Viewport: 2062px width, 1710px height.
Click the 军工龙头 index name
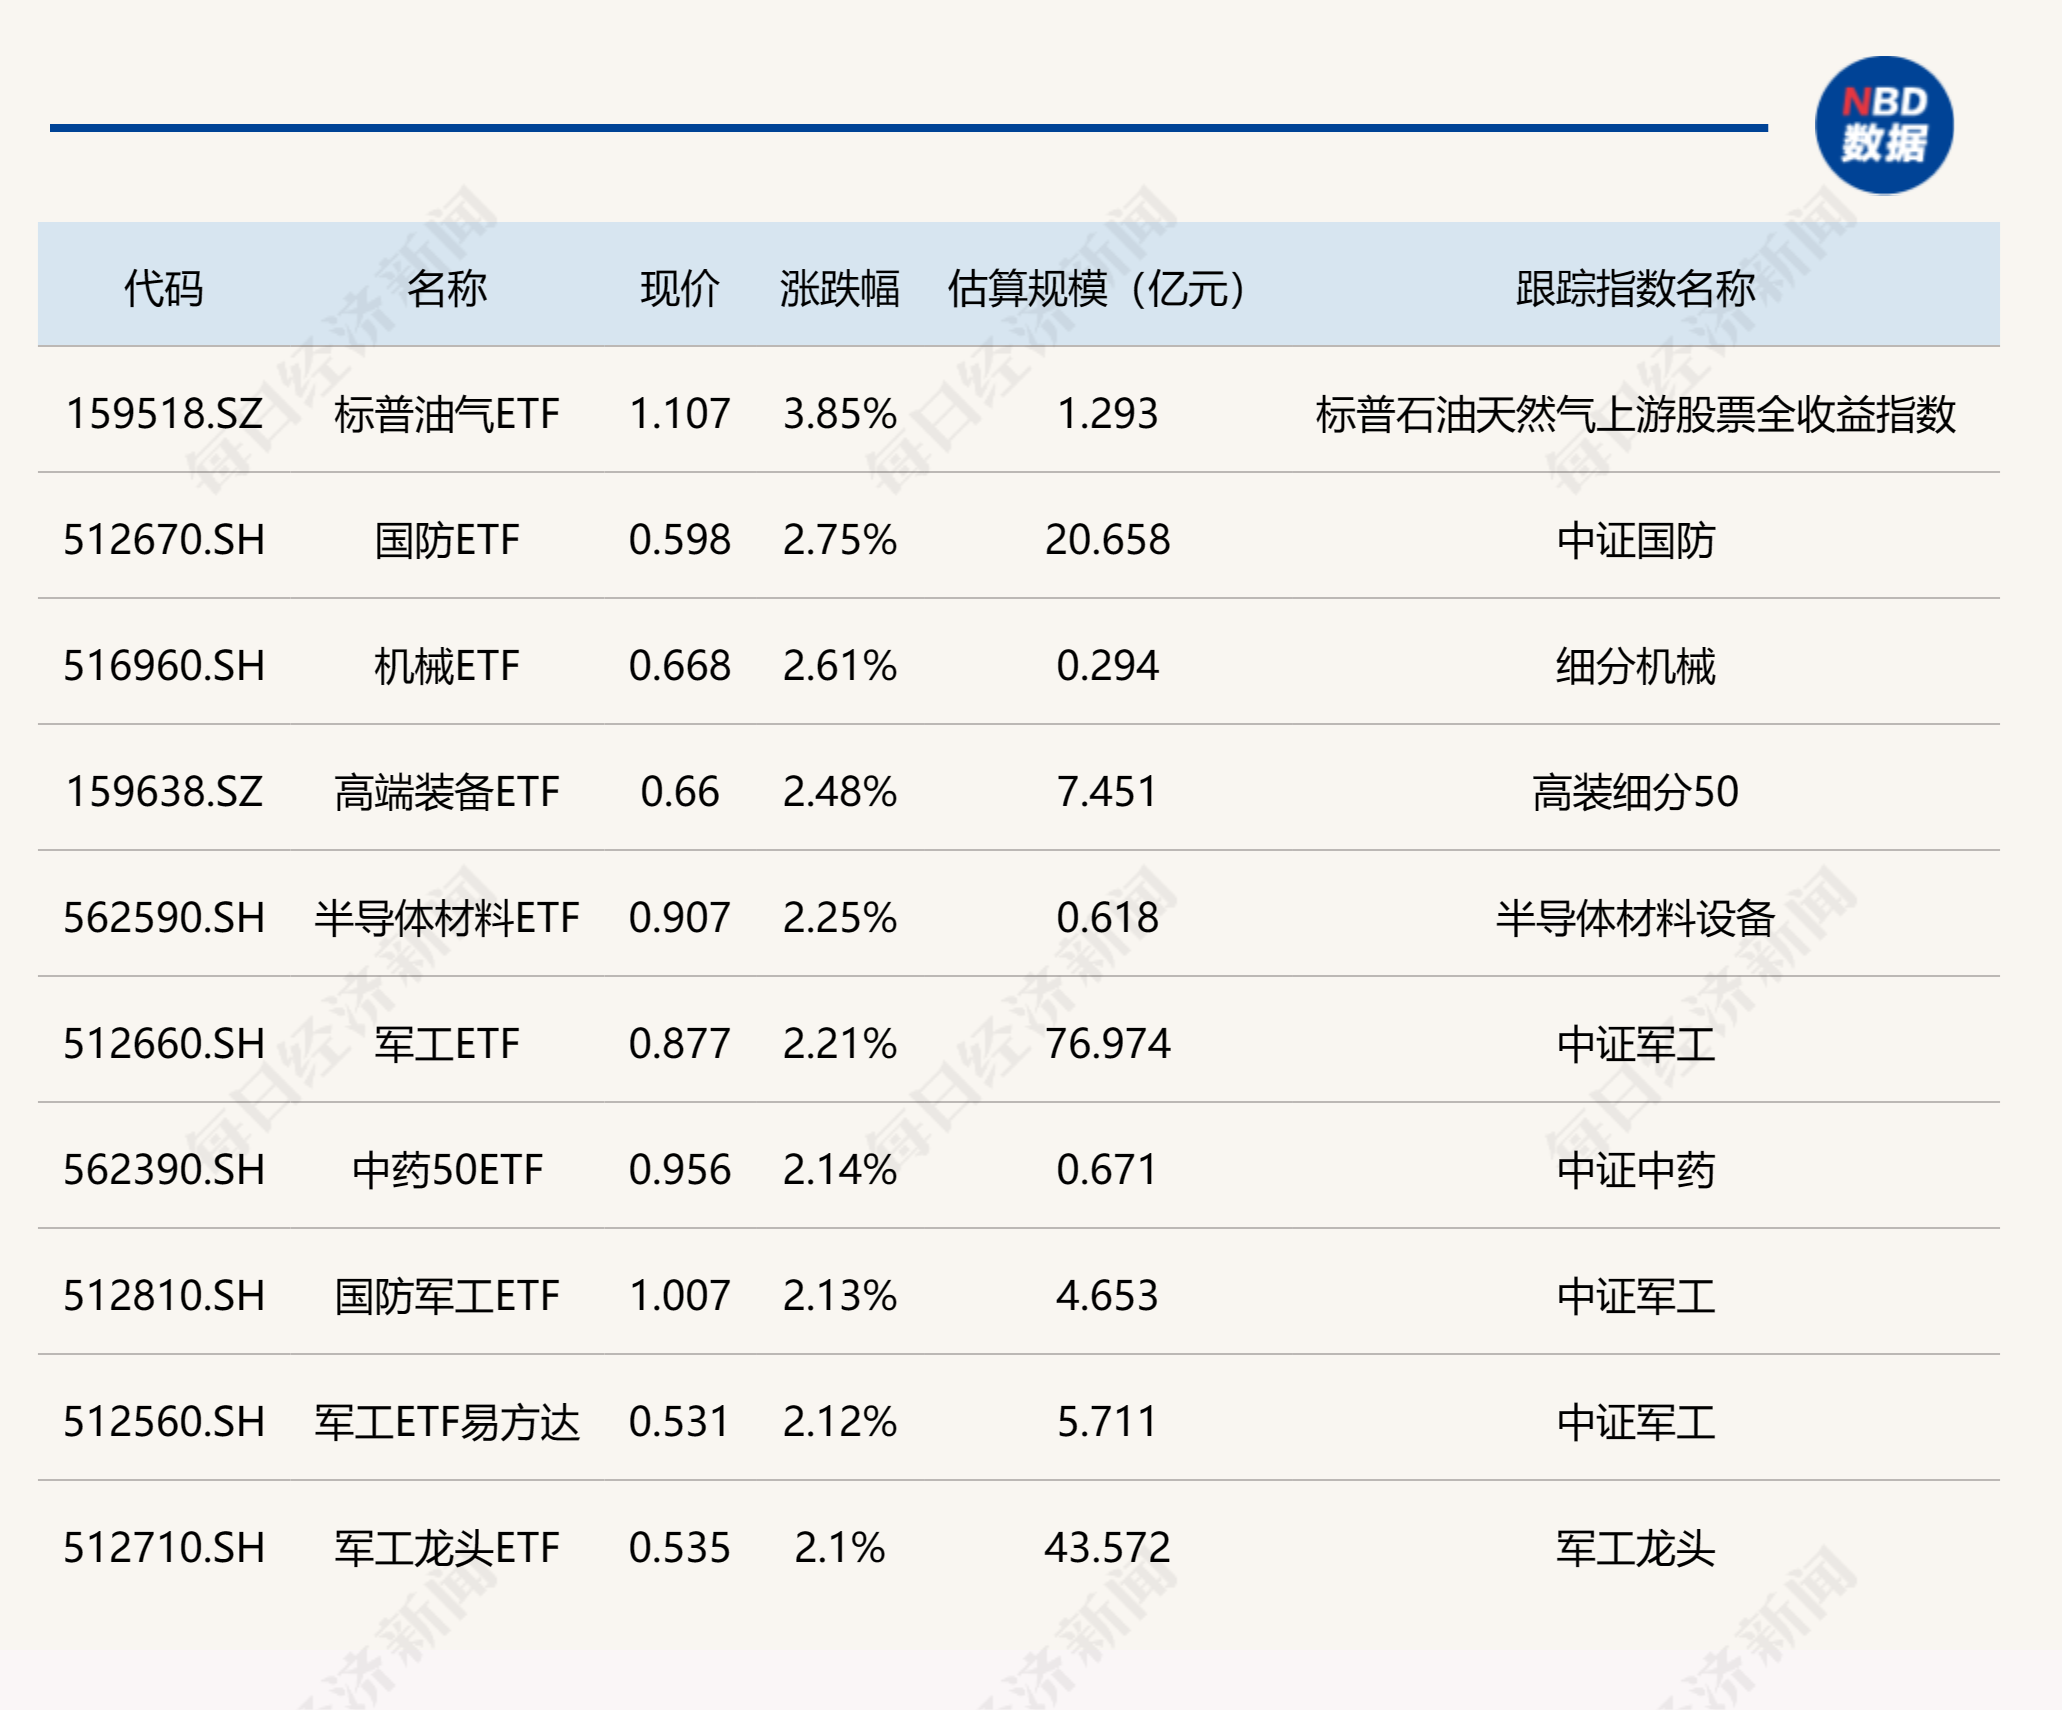(x=1635, y=1548)
